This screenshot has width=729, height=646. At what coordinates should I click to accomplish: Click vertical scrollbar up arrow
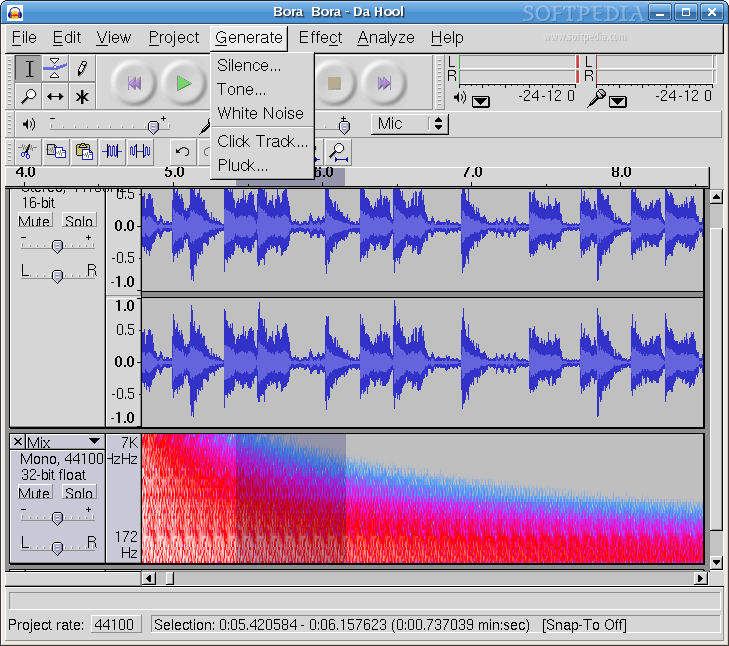[x=716, y=197]
